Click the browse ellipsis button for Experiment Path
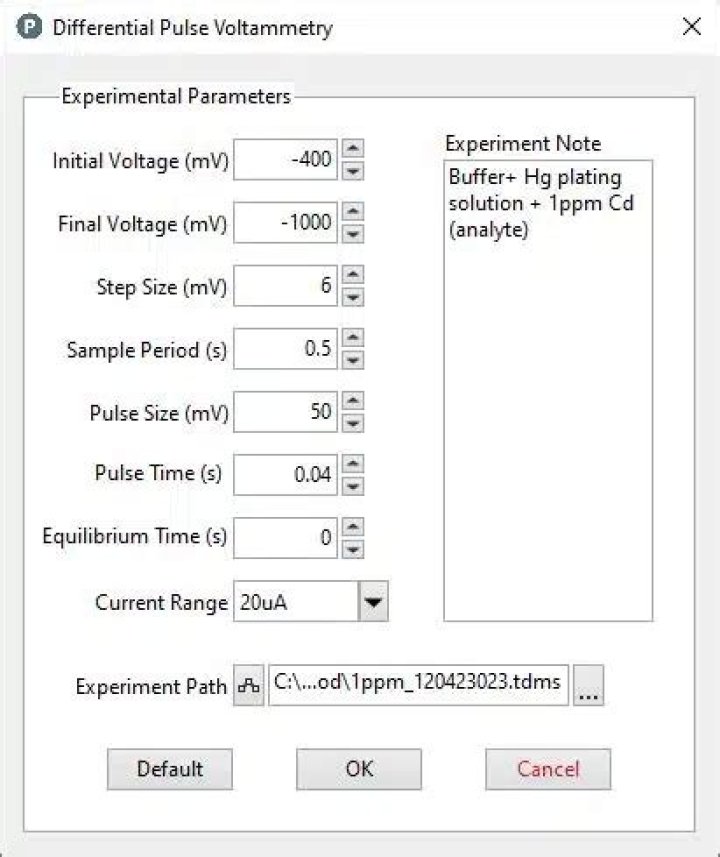This screenshot has width=720, height=857. (589, 687)
